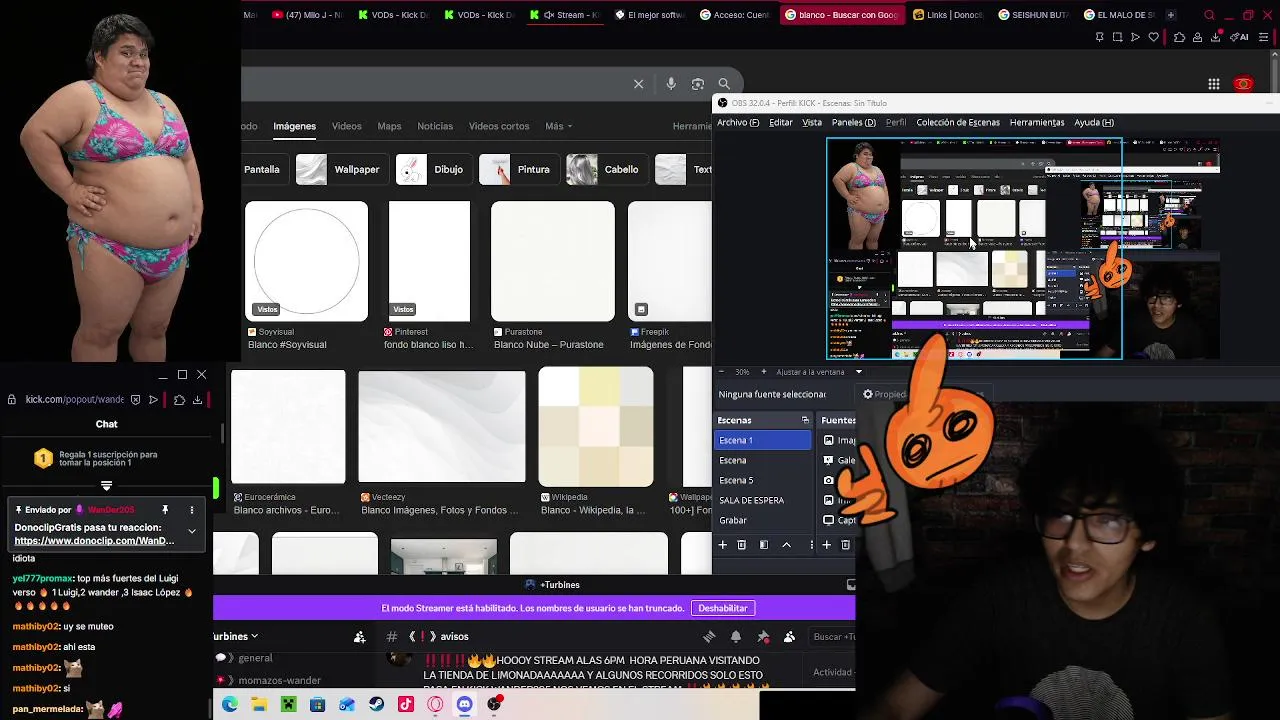Image resolution: width=1280 pixels, height=720 pixels.
Task: Switch to the Noticias search tab
Action: pyautogui.click(x=435, y=126)
